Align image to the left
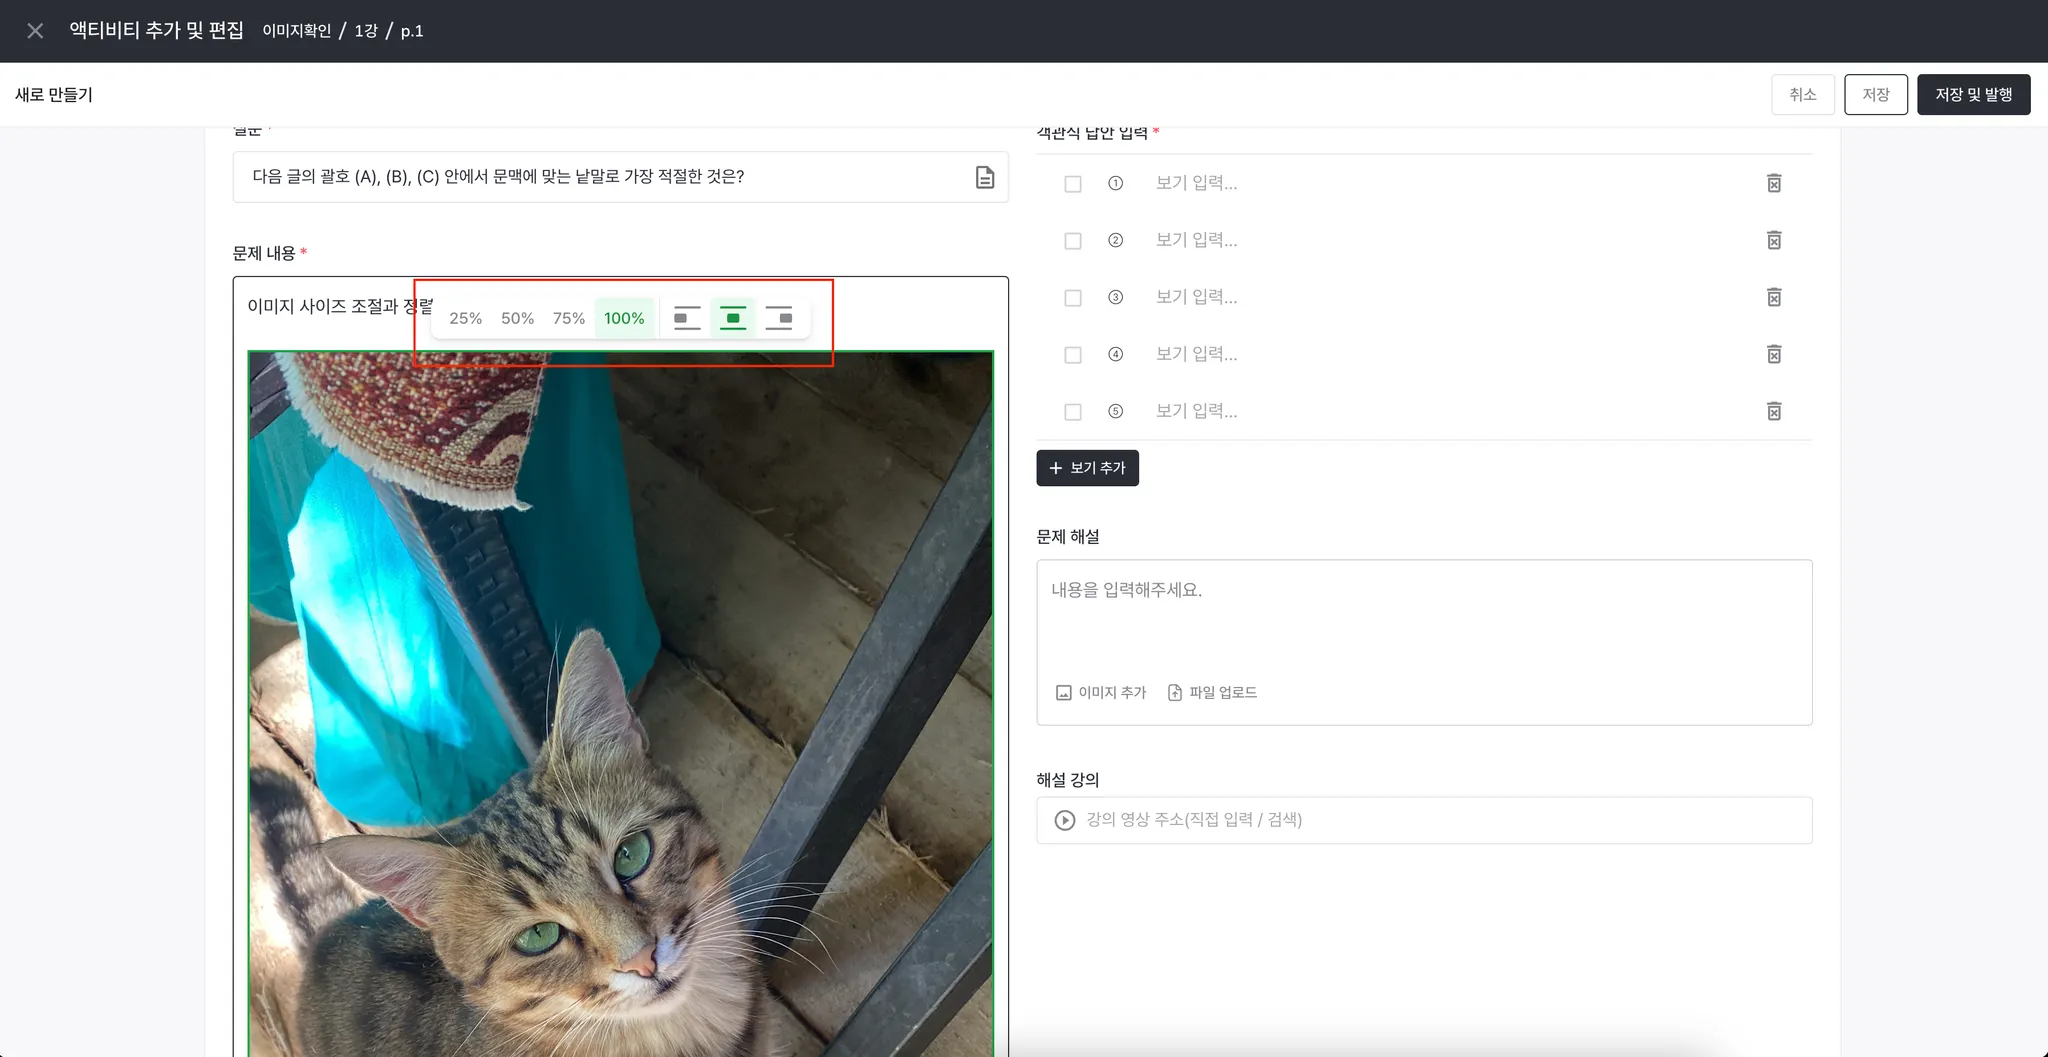Viewport: 2048px width, 1057px height. 687,318
